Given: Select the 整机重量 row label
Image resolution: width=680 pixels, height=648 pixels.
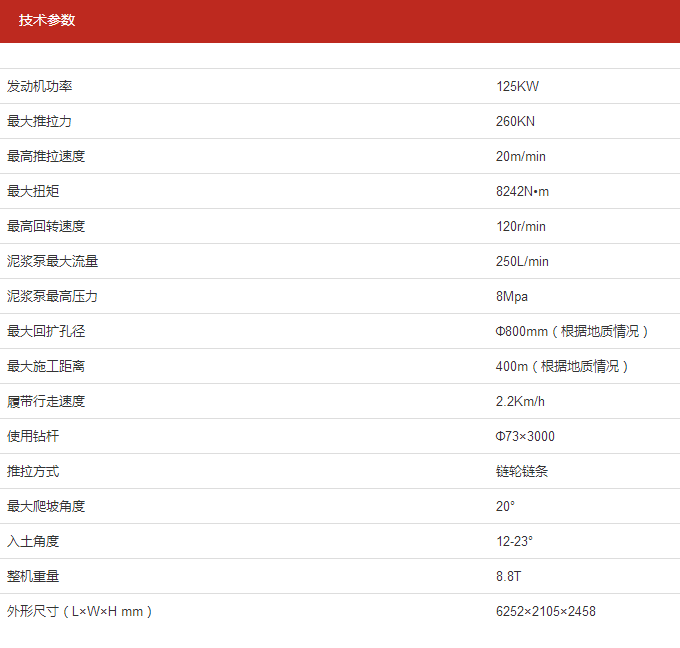Looking at the screenshot, I should [33, 576].
